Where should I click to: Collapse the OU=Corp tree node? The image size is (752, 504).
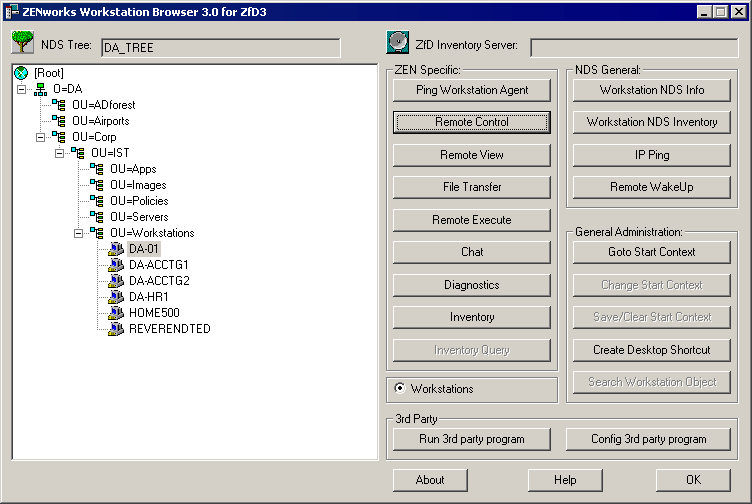coord(41,137)
